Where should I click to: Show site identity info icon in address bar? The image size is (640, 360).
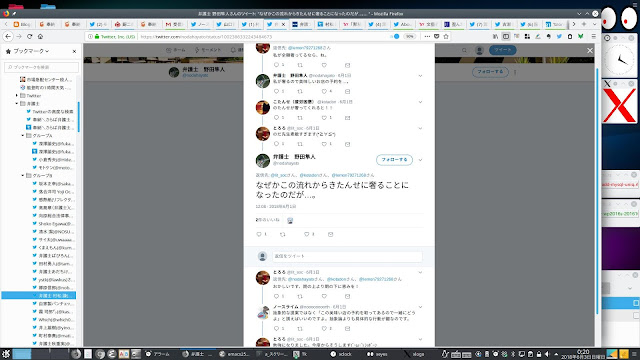(90, 36)
